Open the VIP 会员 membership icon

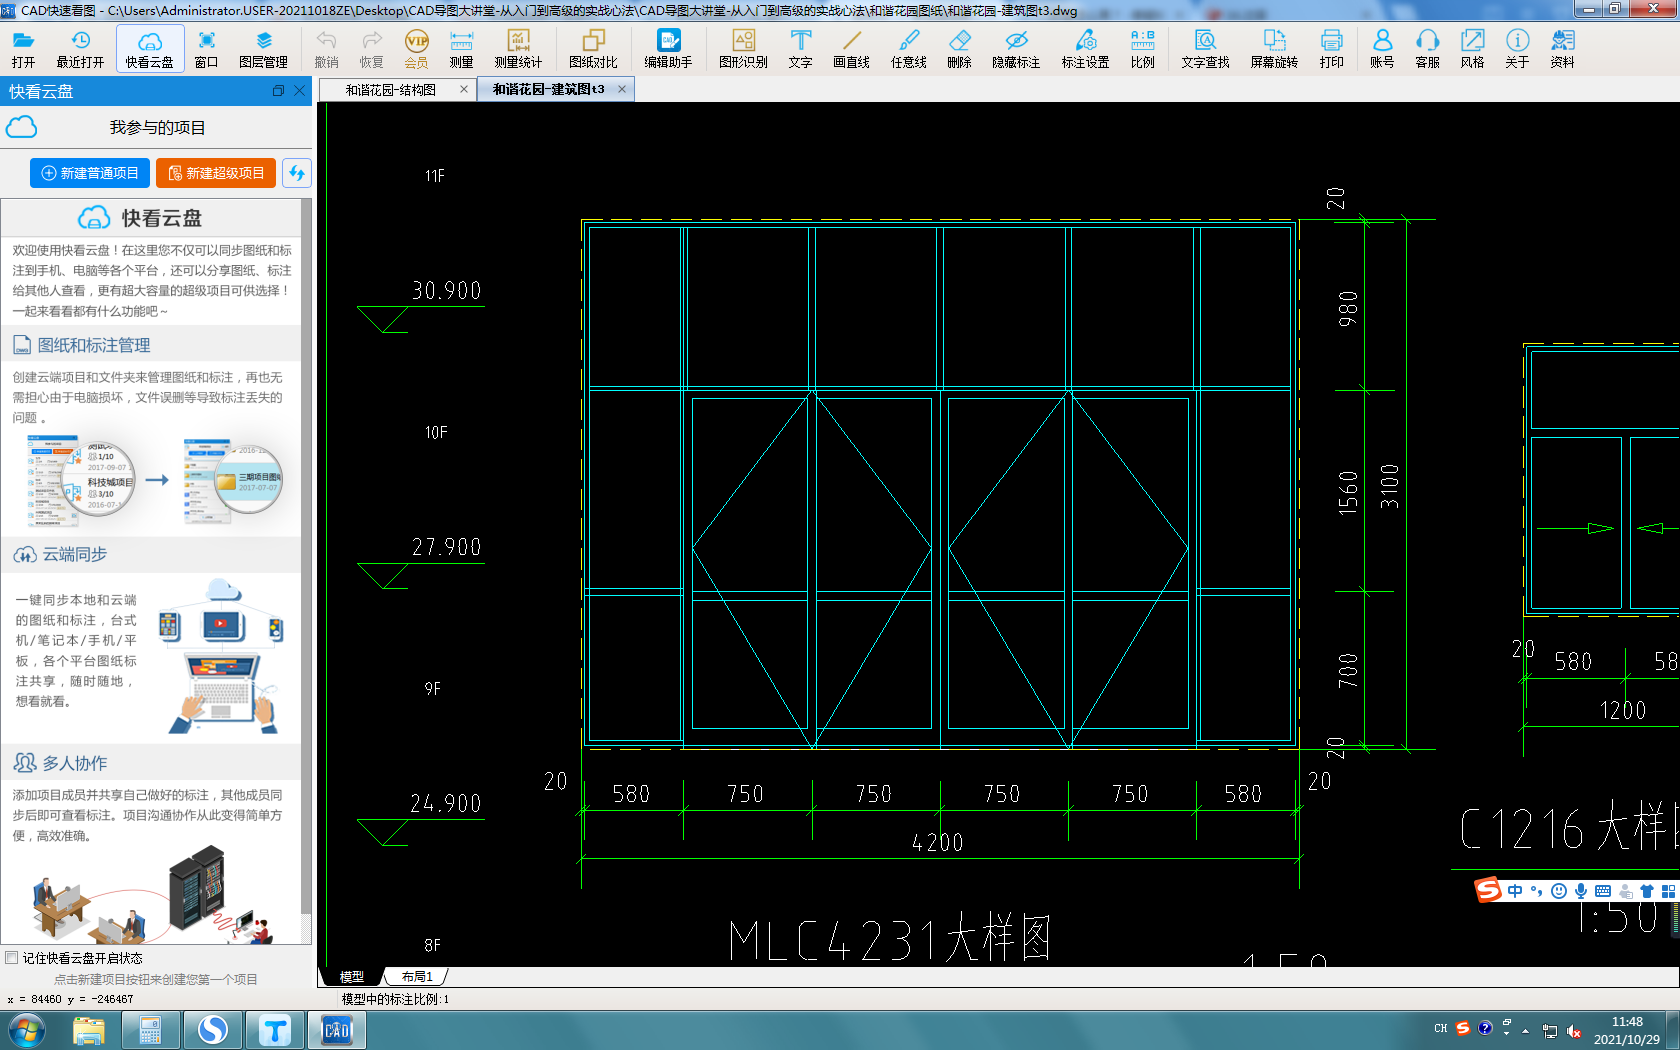point(416,48)
